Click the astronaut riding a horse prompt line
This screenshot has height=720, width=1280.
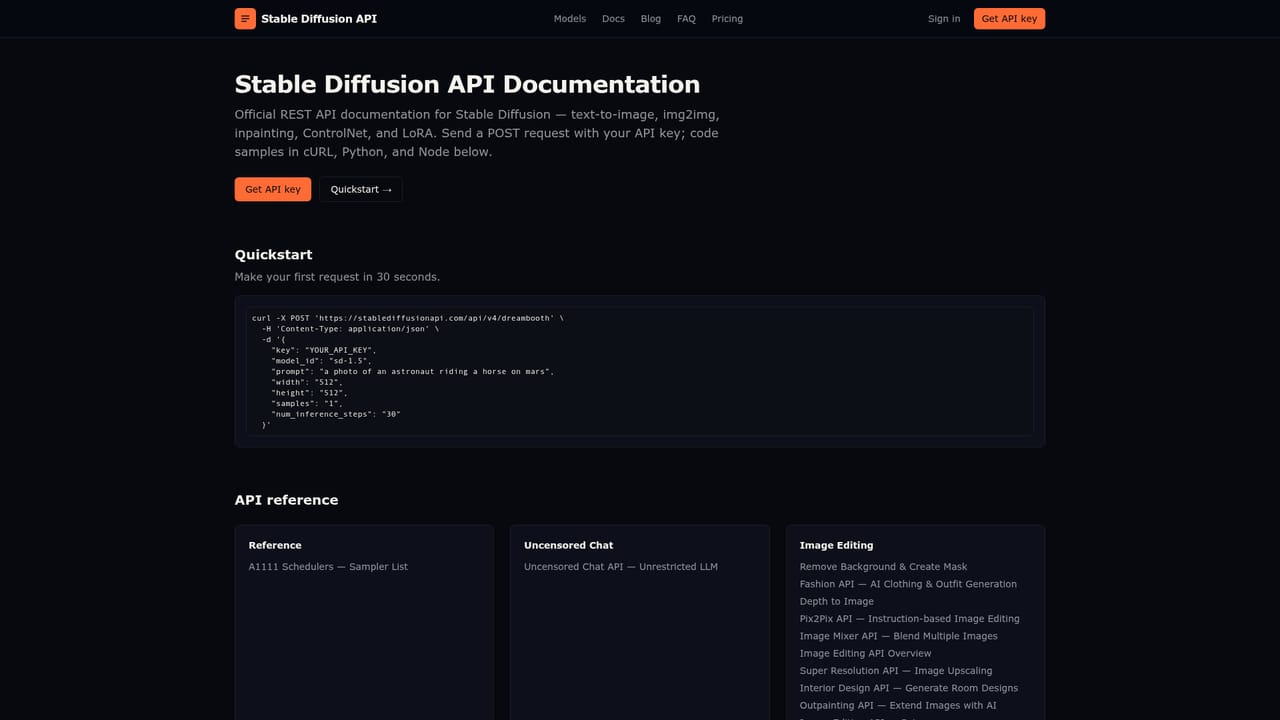[413, 371]
